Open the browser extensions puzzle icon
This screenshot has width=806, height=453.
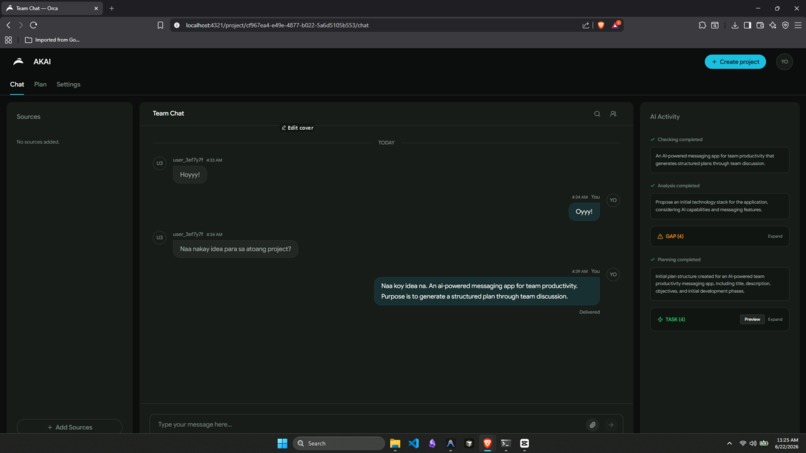click(x=702, y=25)
